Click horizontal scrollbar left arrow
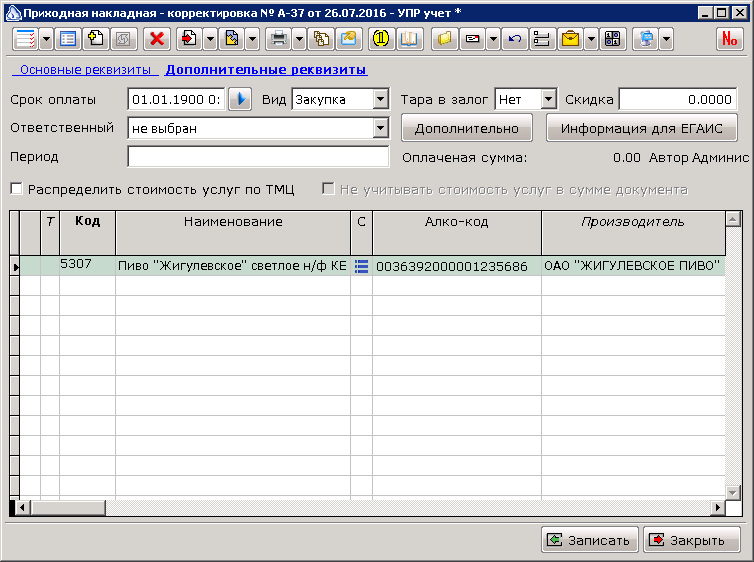 point(23,508)
